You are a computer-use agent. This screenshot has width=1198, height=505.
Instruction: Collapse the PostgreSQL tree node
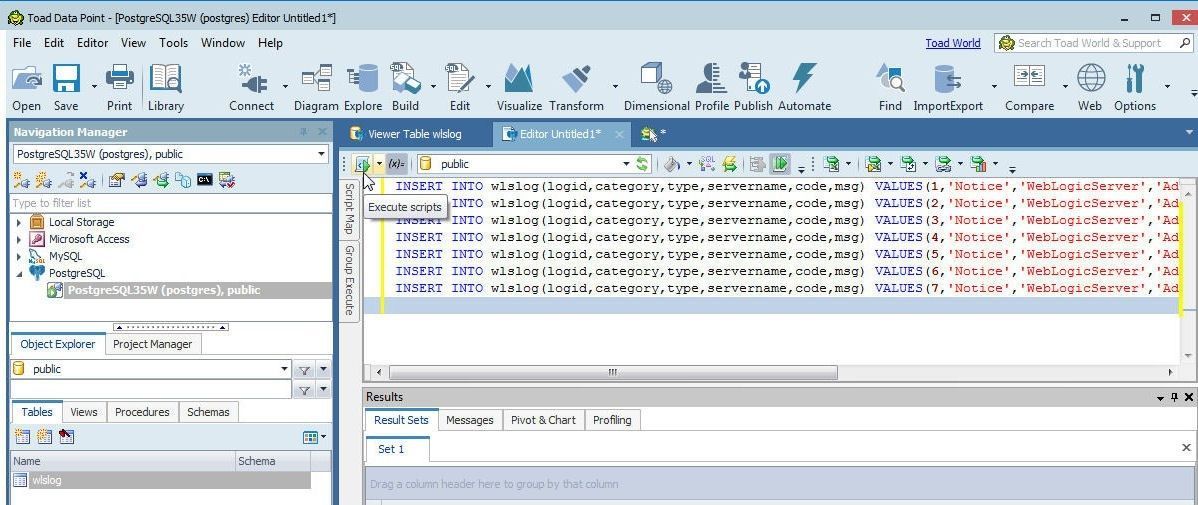click(18, 274)
